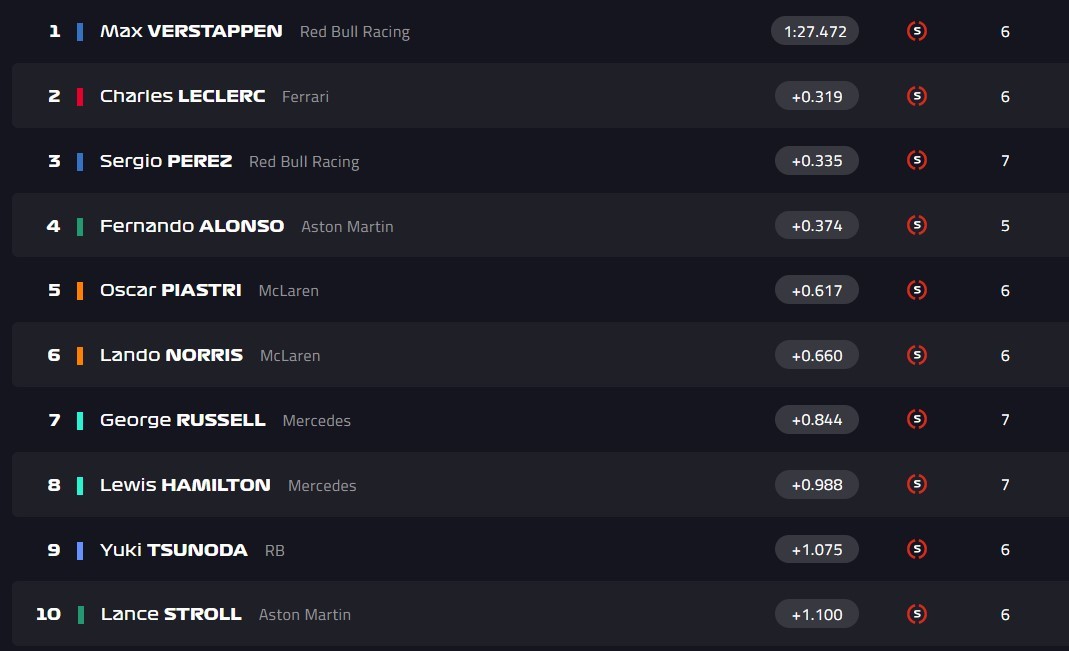
Task: Open Lewis Hamilton's driver name
Action: click(x=185, y=485)
